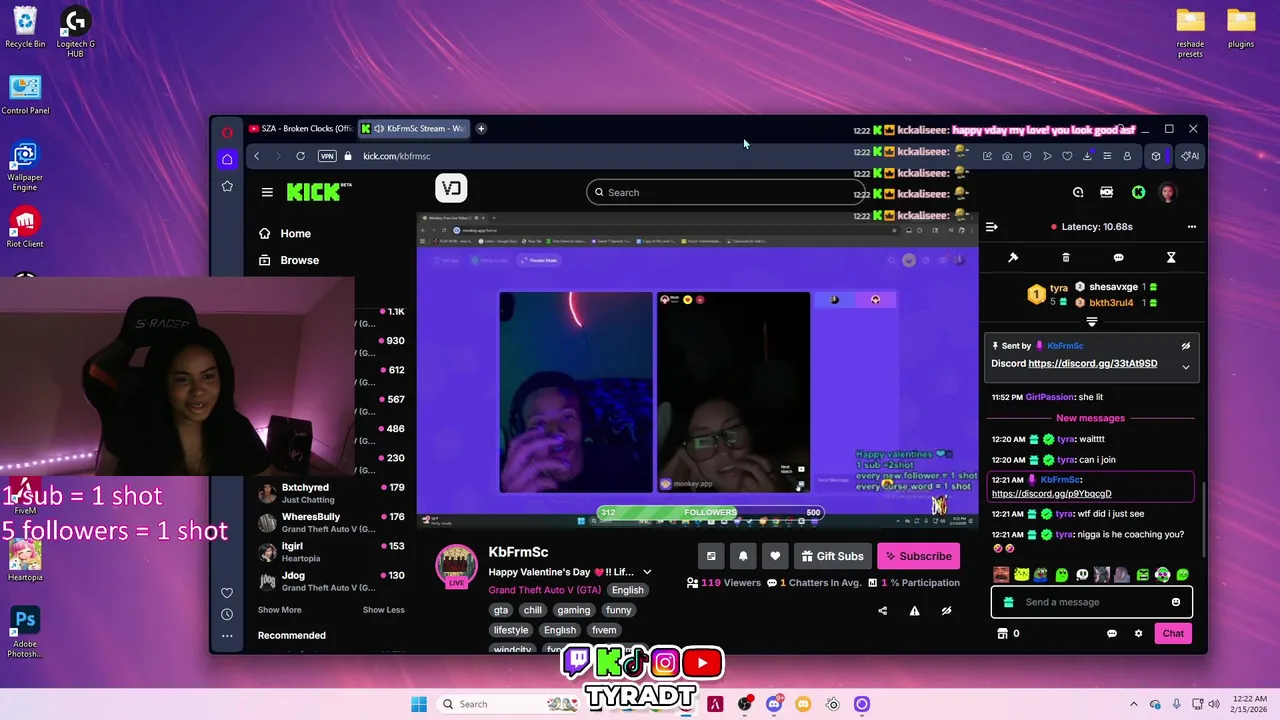
Task: Click the gift icon in message box
Action: [1008, 602]
